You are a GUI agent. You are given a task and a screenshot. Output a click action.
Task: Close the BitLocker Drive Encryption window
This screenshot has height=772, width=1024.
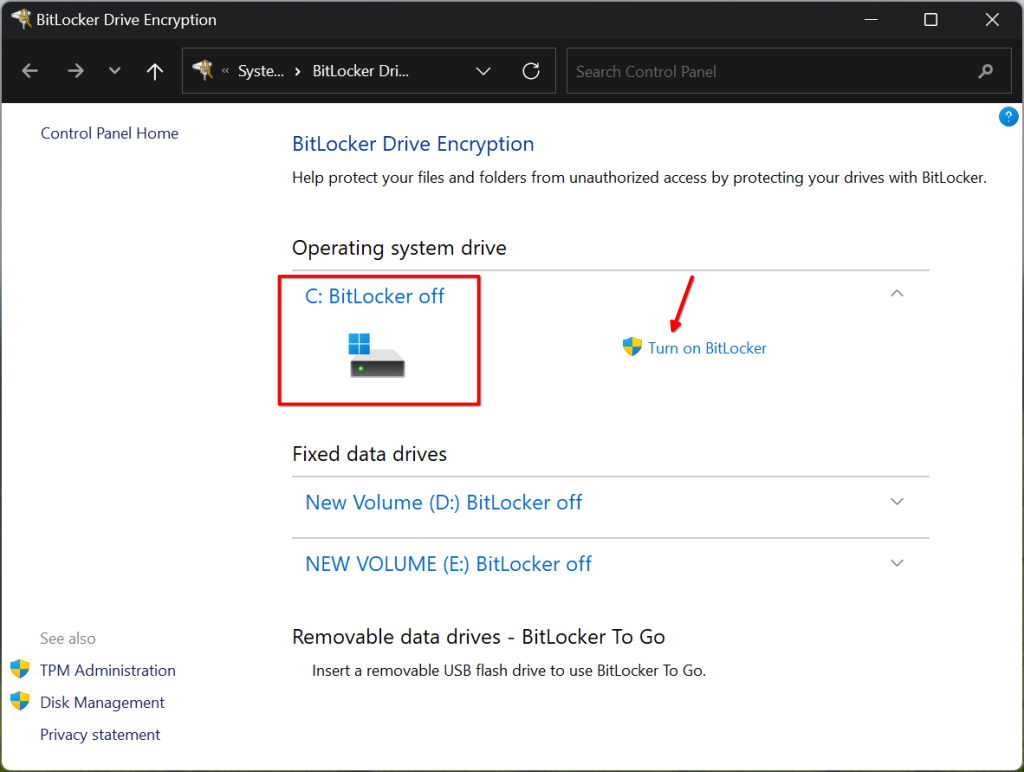point(992,20)
